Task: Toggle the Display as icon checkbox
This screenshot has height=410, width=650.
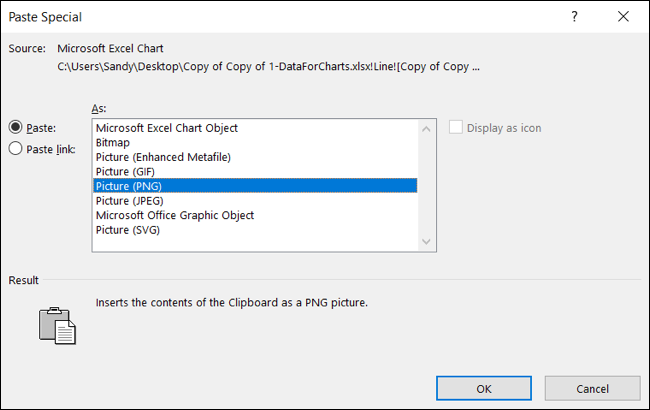Action: [459, 128]
